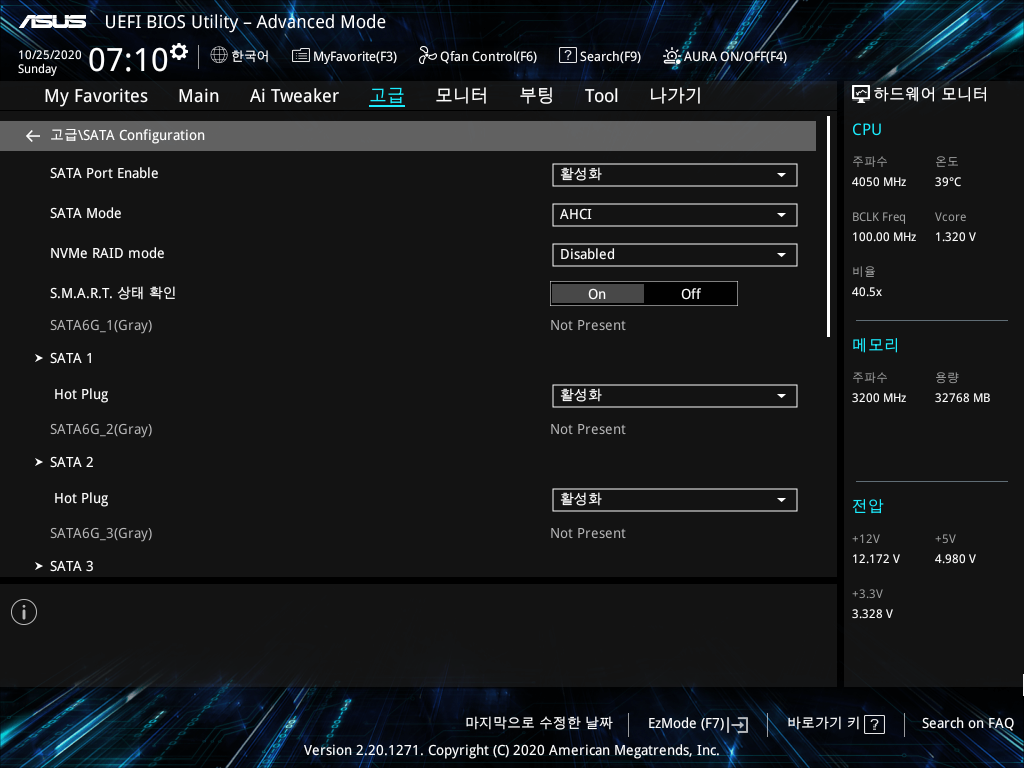Turn S.M.A.R.T. status check On
Screen dimensions: 1024x768
click(x=598, y=294)
